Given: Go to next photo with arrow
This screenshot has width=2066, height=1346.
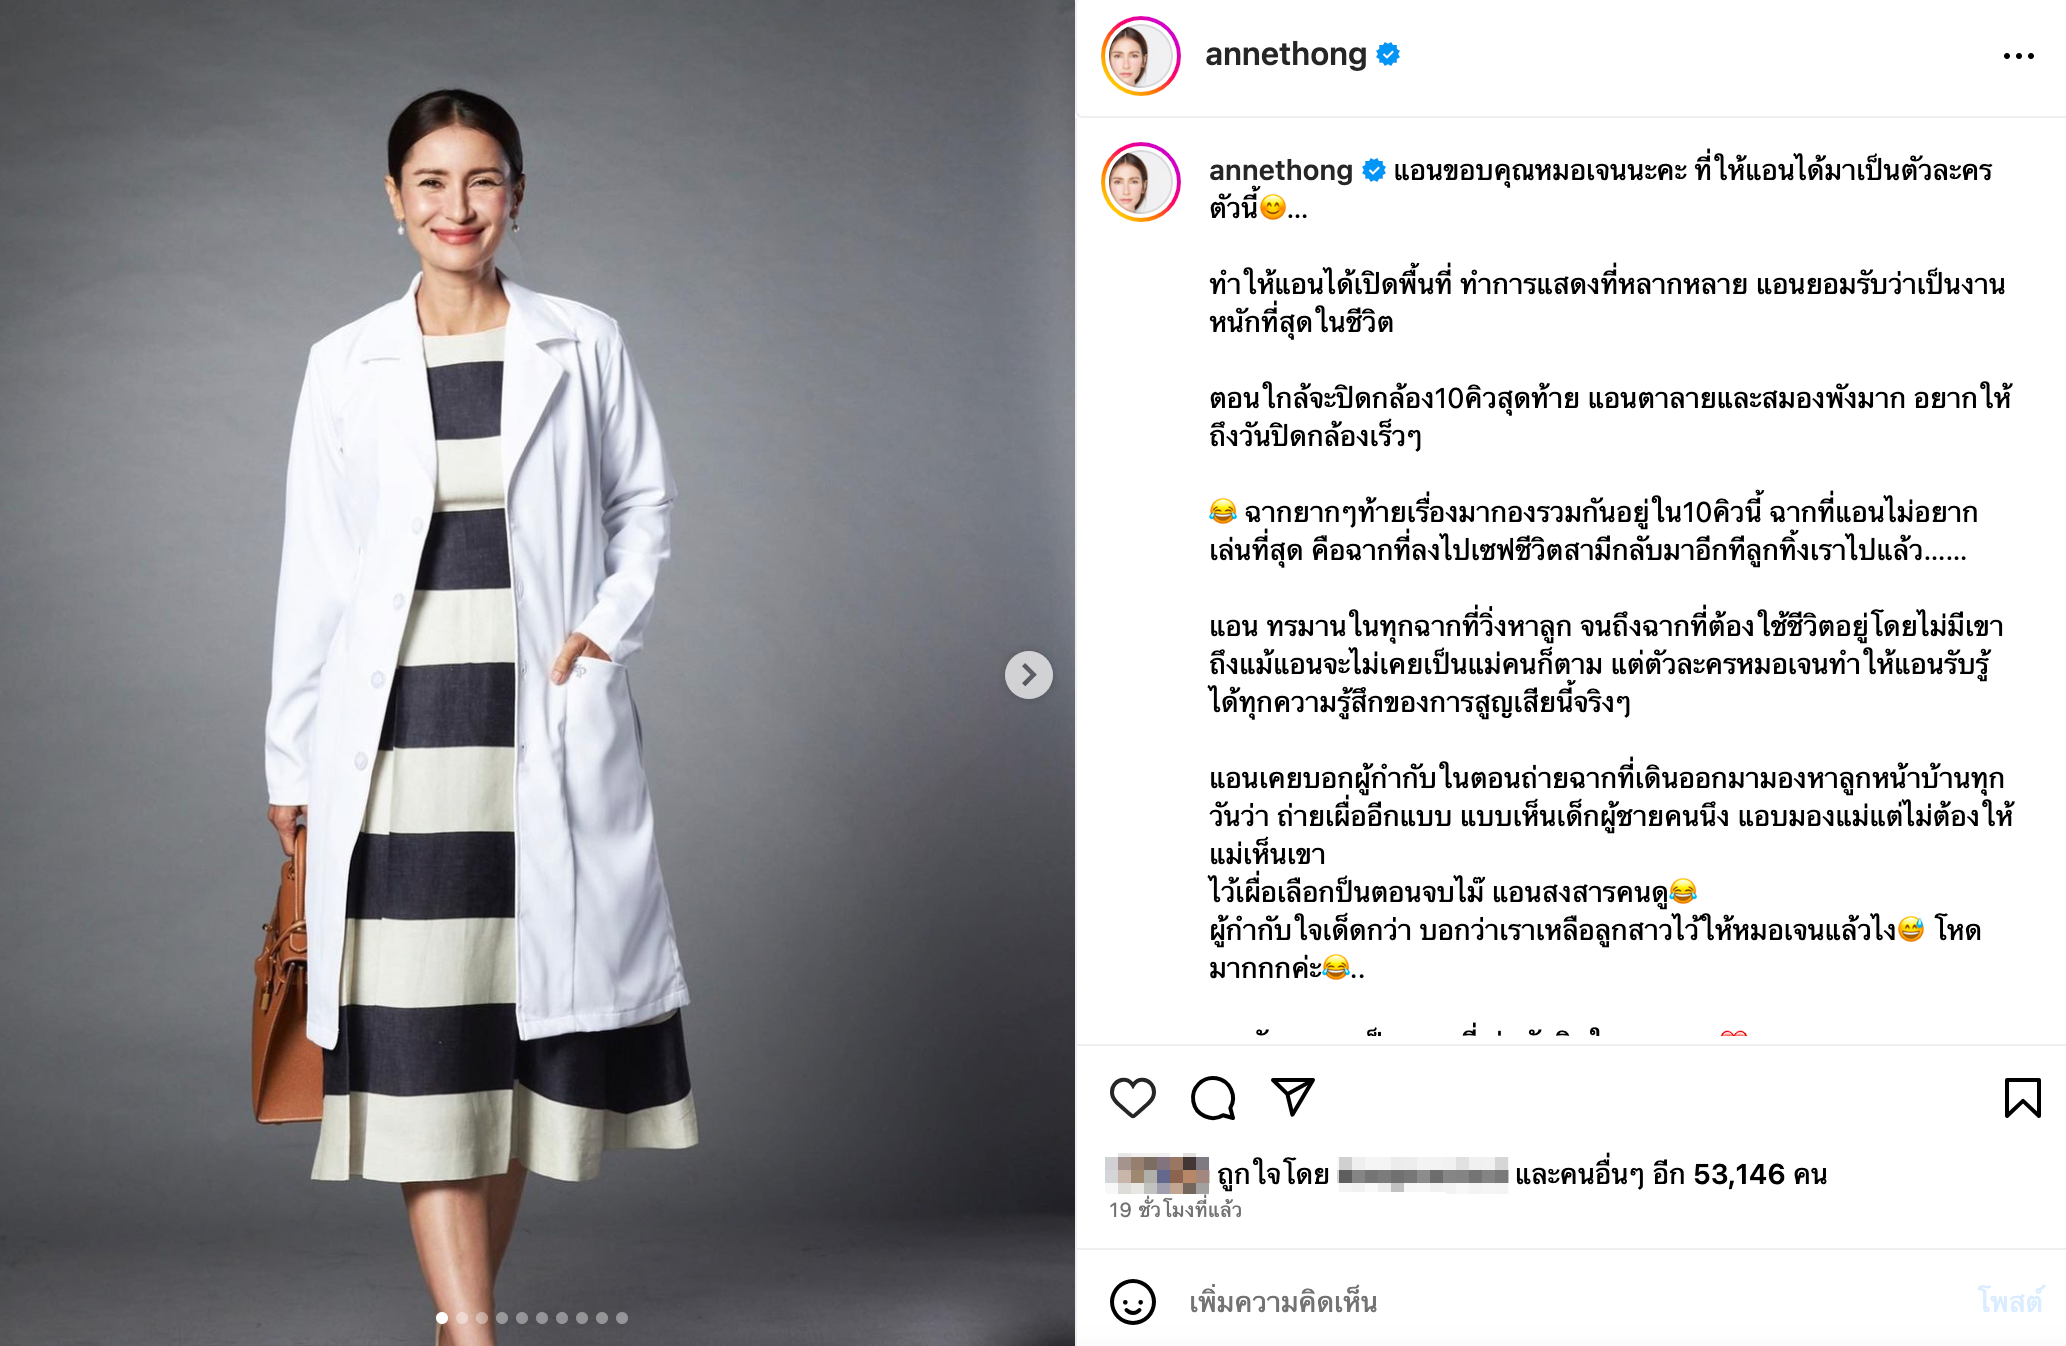Looking at the screenshot, I should pos(1029,675).
